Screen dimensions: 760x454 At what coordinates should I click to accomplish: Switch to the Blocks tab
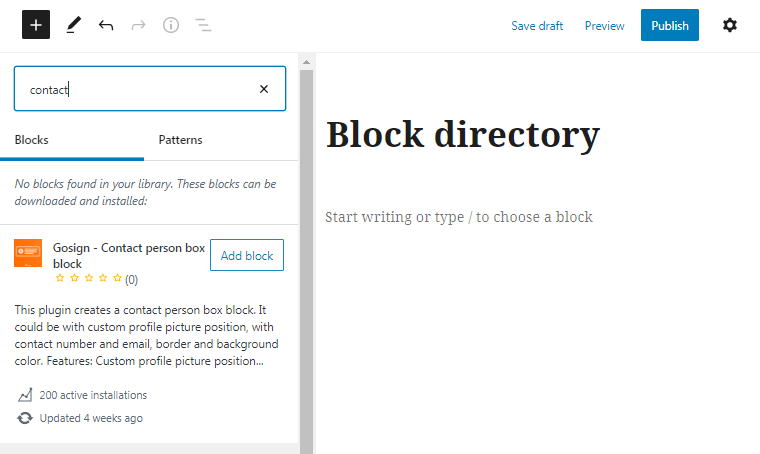[32, 140]
